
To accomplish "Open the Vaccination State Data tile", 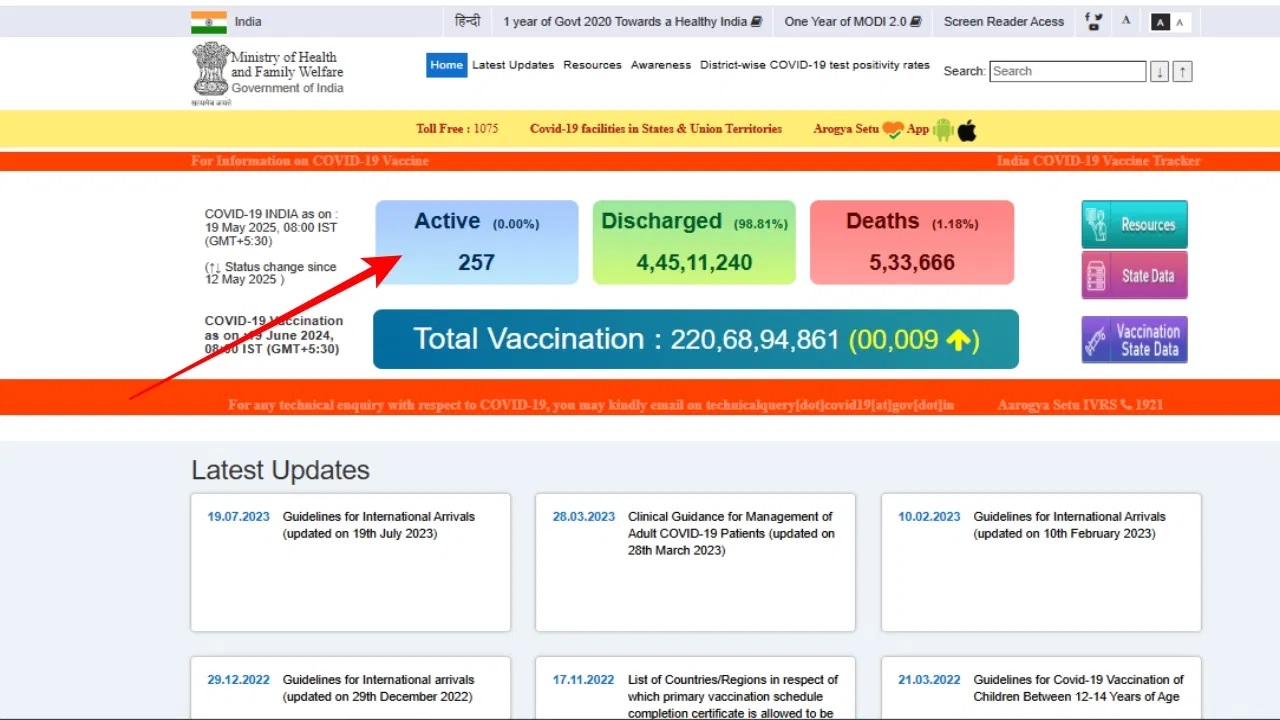I will 1134,339.
